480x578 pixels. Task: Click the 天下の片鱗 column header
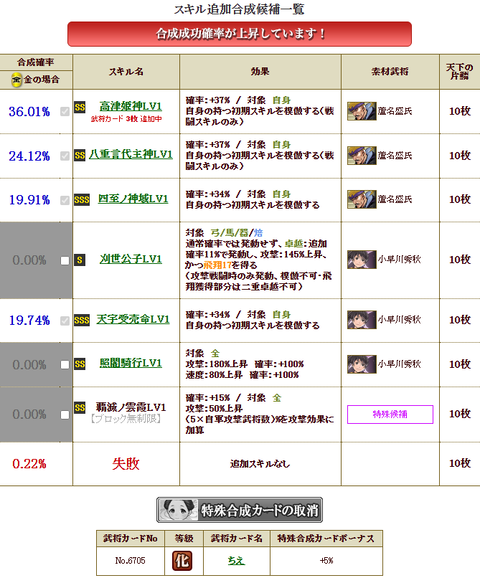pos(459,72)
